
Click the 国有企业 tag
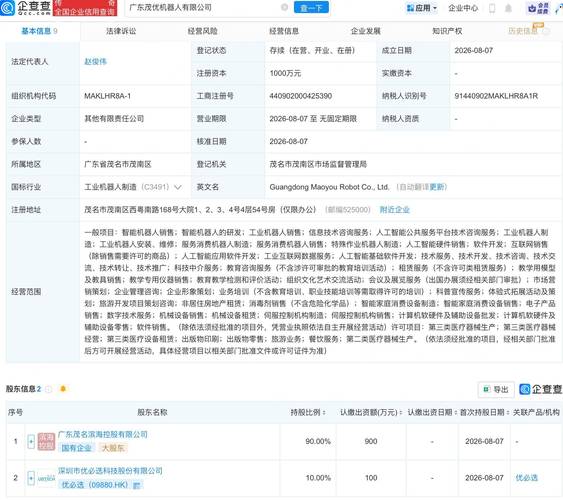click(76, 448)
